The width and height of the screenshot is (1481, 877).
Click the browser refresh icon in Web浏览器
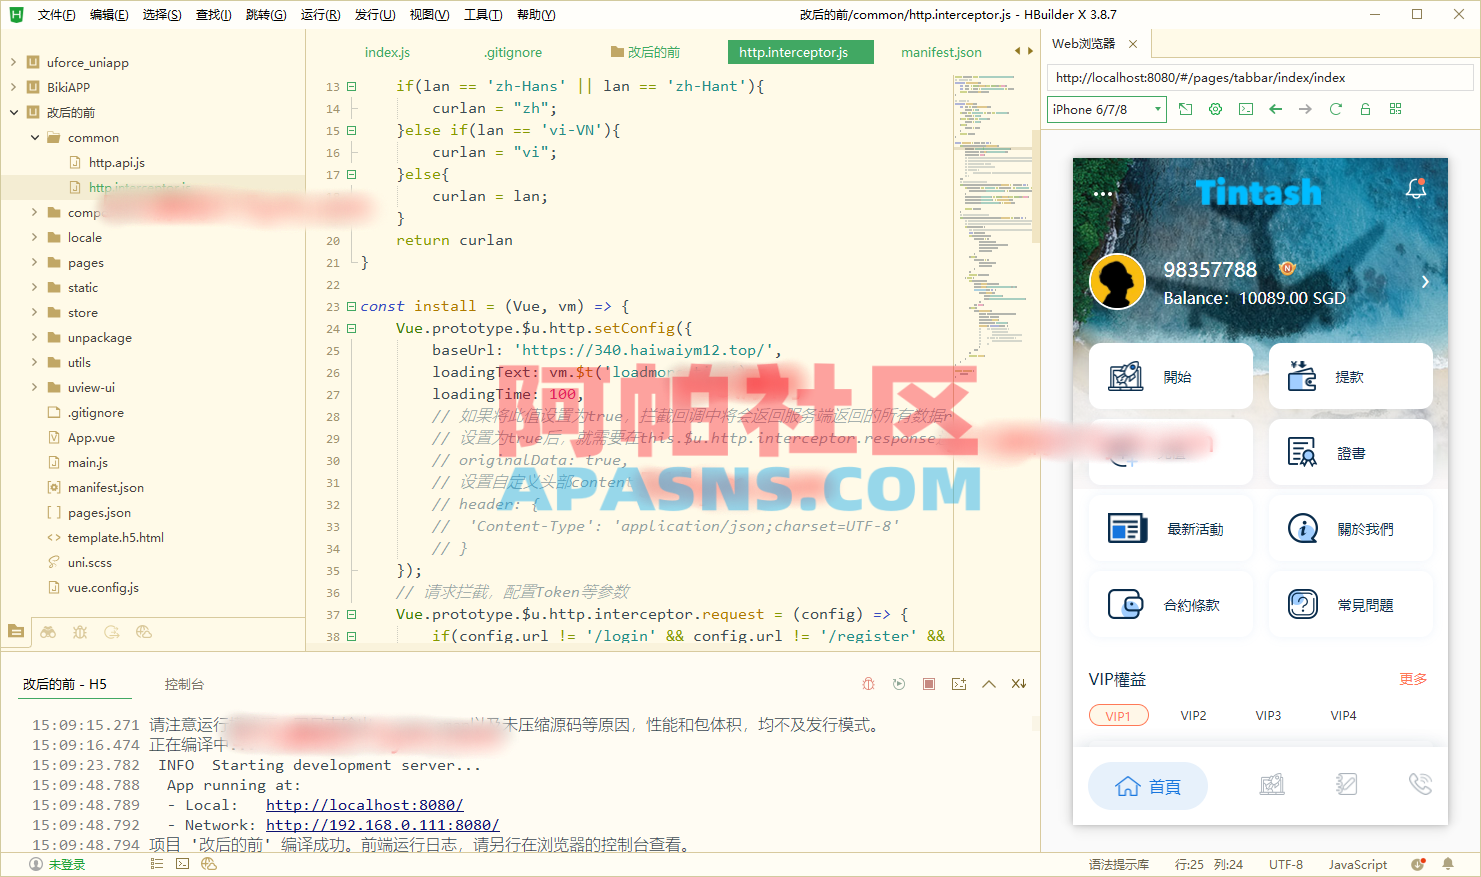pos(1335,109)
